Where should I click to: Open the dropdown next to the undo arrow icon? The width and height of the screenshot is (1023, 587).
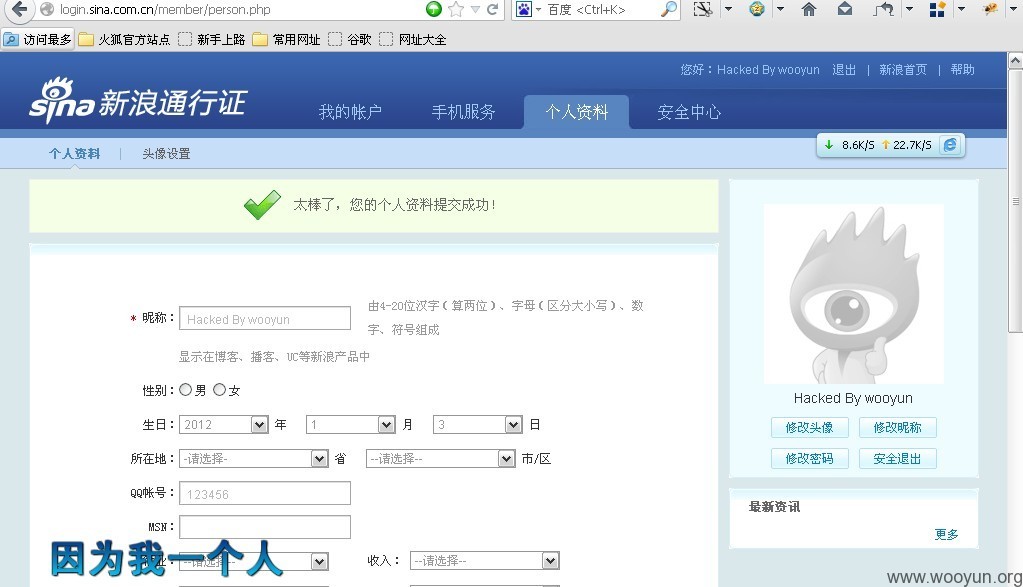tap(909, 9)
